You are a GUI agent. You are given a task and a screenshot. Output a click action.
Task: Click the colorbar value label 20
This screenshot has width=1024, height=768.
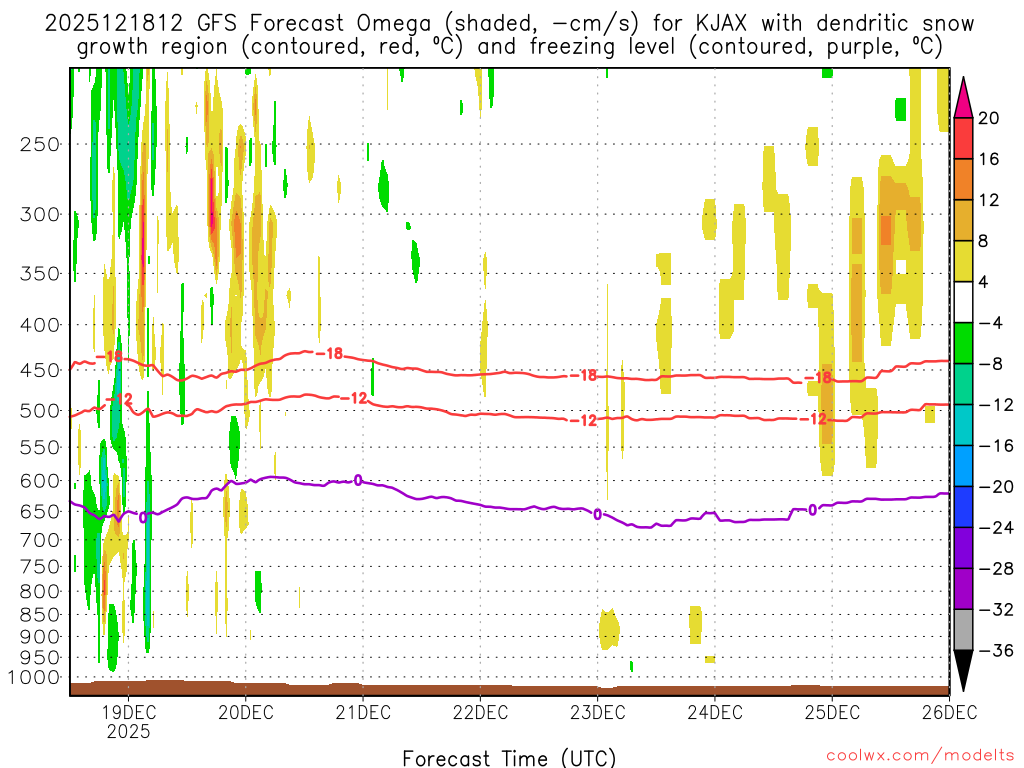pyautogui.click(x=989, y=118)
